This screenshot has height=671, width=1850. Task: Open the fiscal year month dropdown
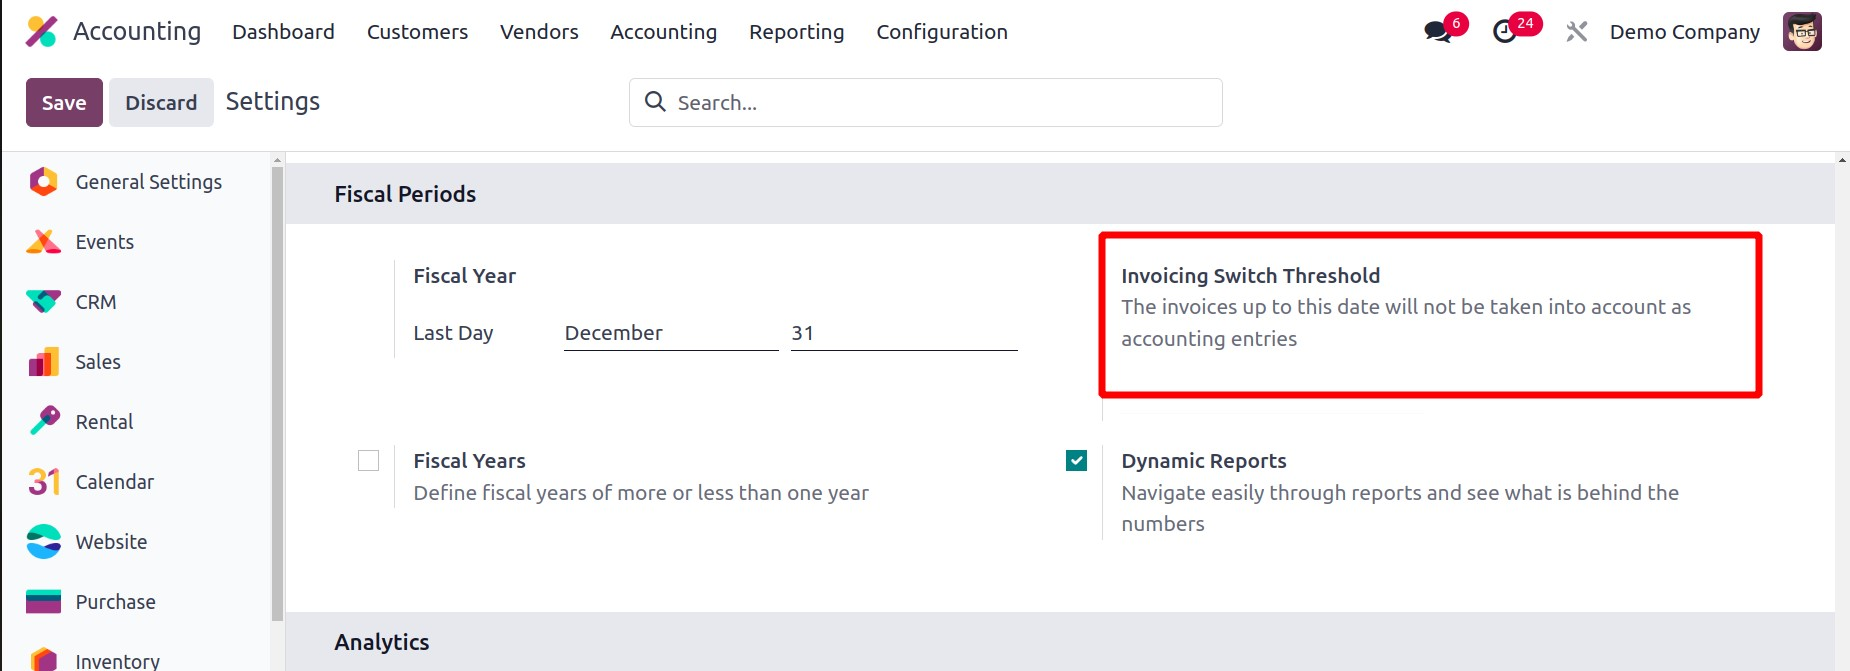click(670, 333)
